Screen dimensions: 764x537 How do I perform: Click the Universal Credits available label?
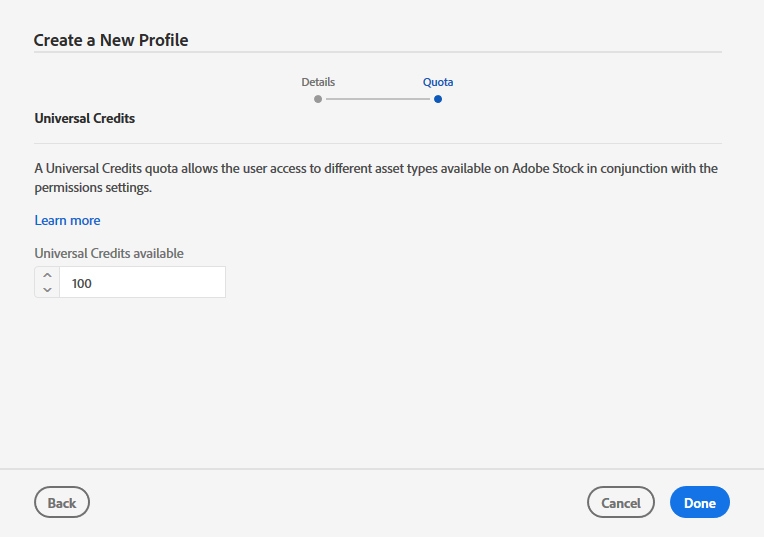[109, 253]
